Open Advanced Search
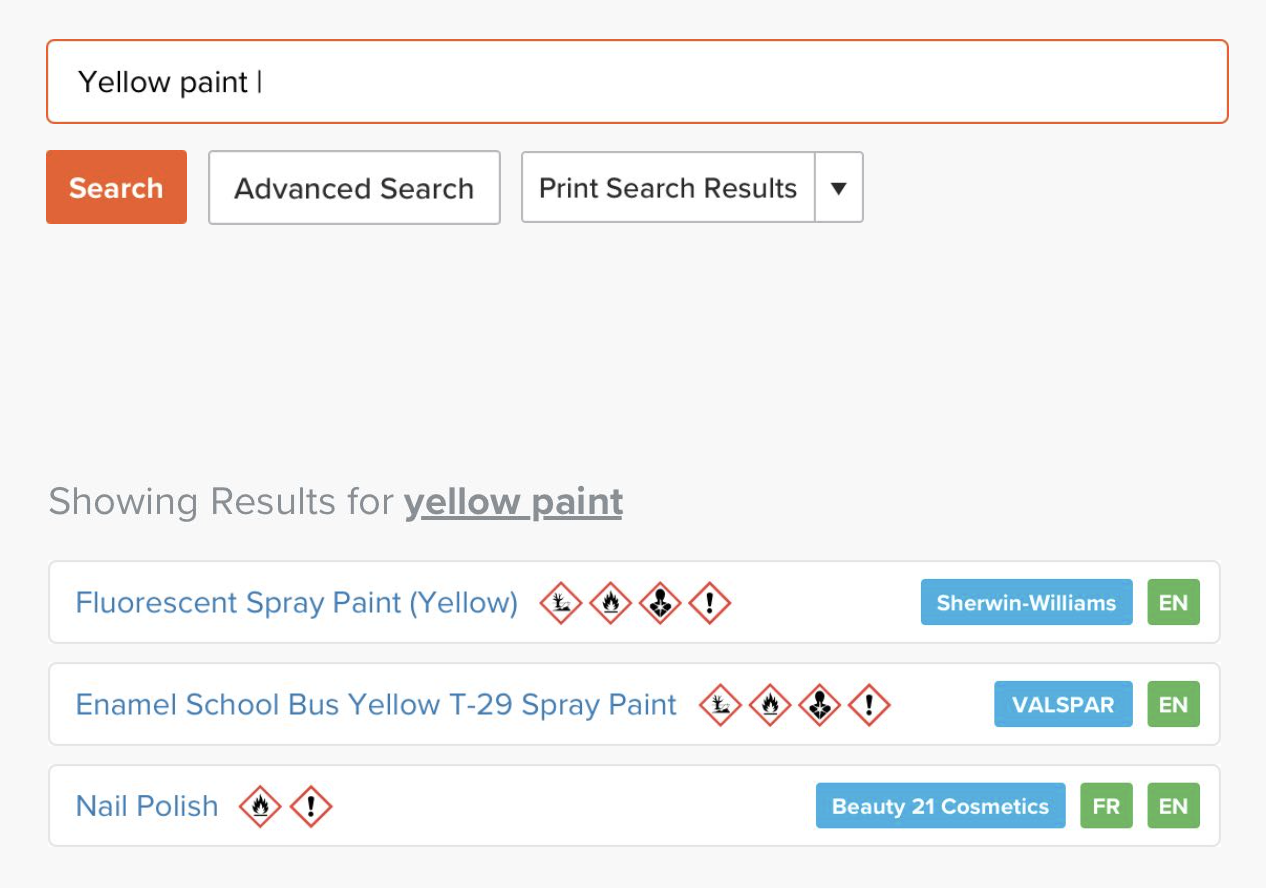Viewport: 1266px width, 888px height. coord(354,187)
